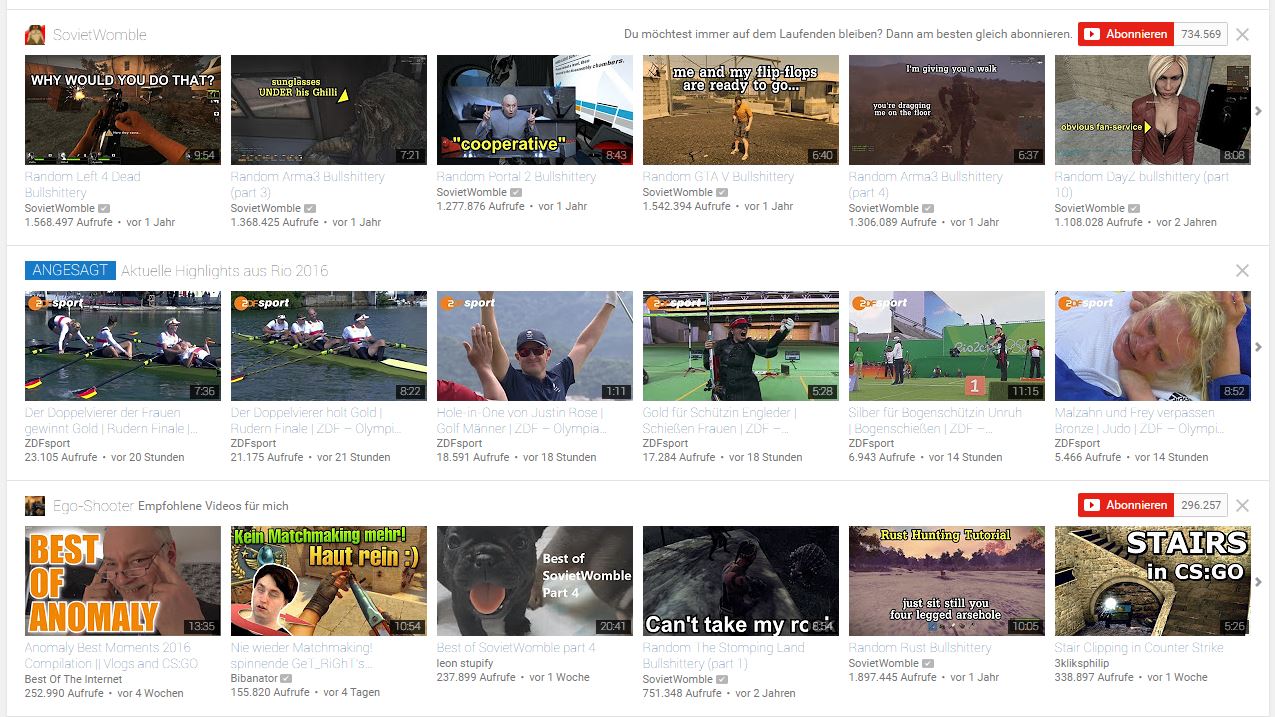This screenshot has width=1275, height=717.
Task: Play the 'WHY WOULD YOU DO THAT?' thumbnail
Action: click(123, 110)
